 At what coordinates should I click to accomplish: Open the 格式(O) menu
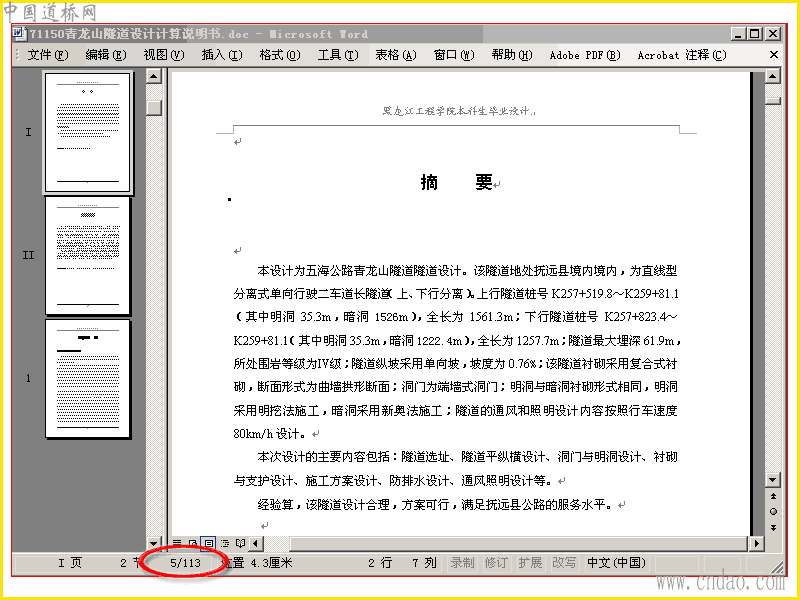(x=280, y=55)
